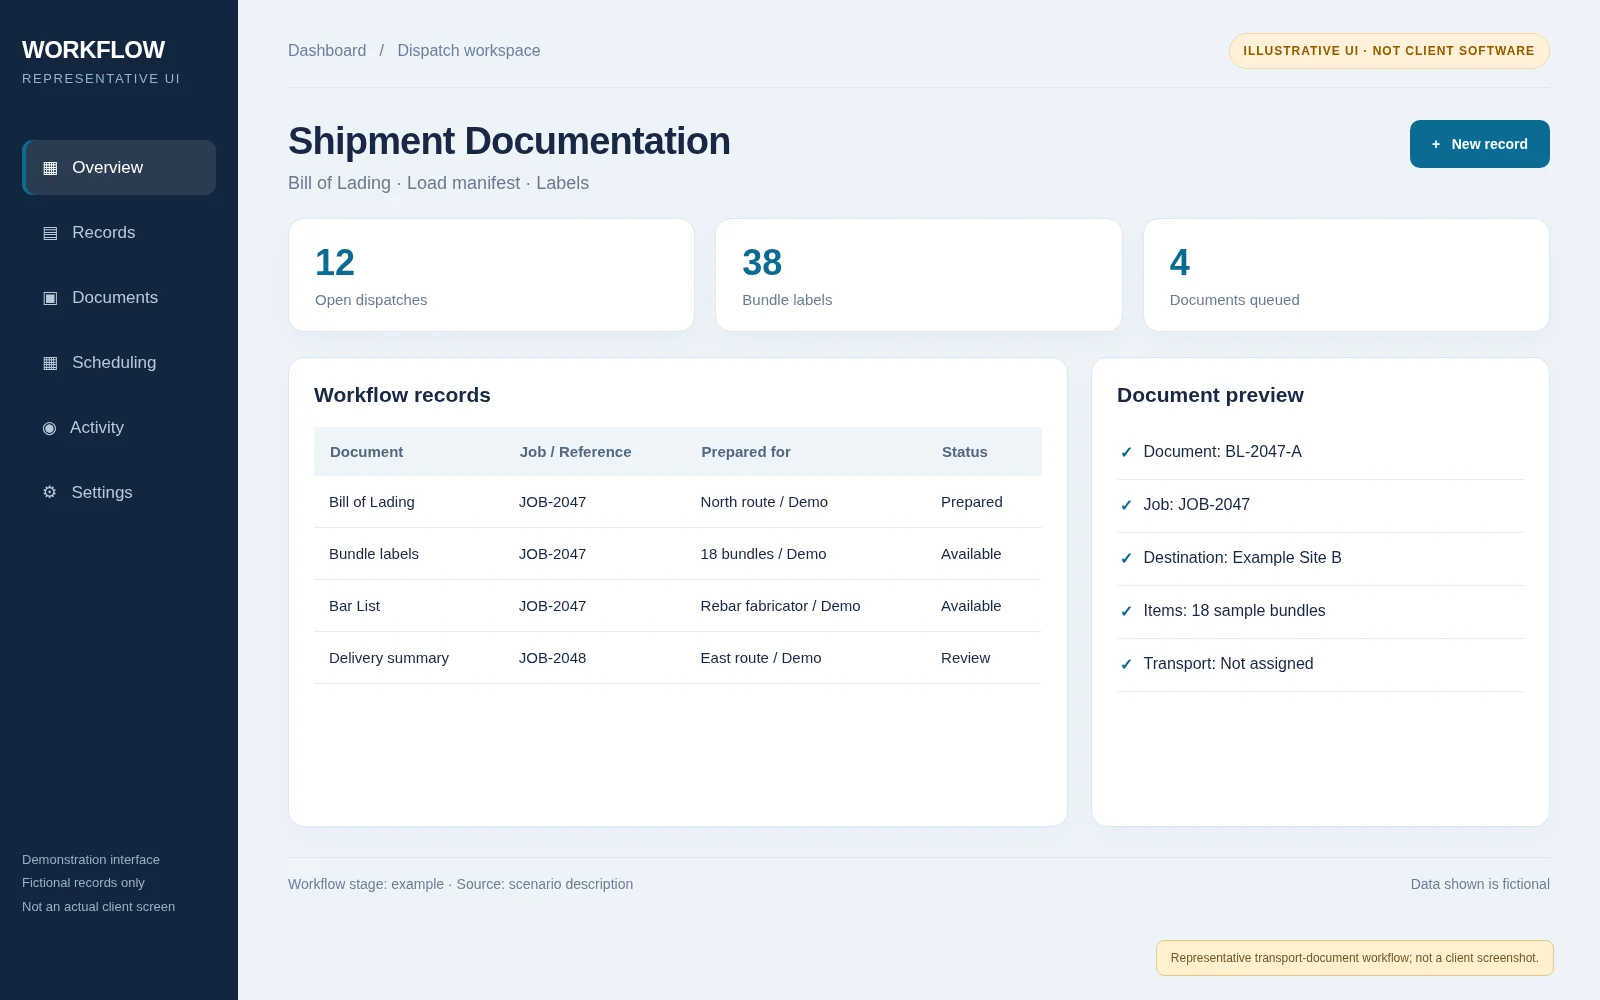Create a New record
The width and height of the screenshot is (1600, 1000).
tap(1479, 144)
